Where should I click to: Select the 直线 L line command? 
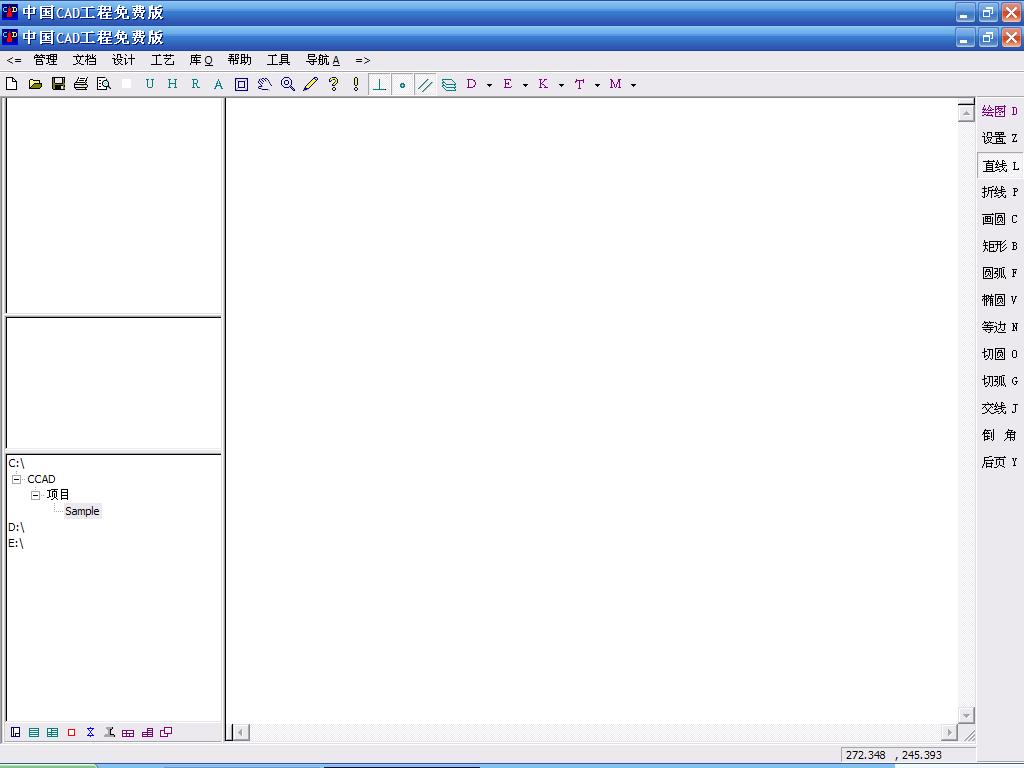click(x=1000, y=166)
